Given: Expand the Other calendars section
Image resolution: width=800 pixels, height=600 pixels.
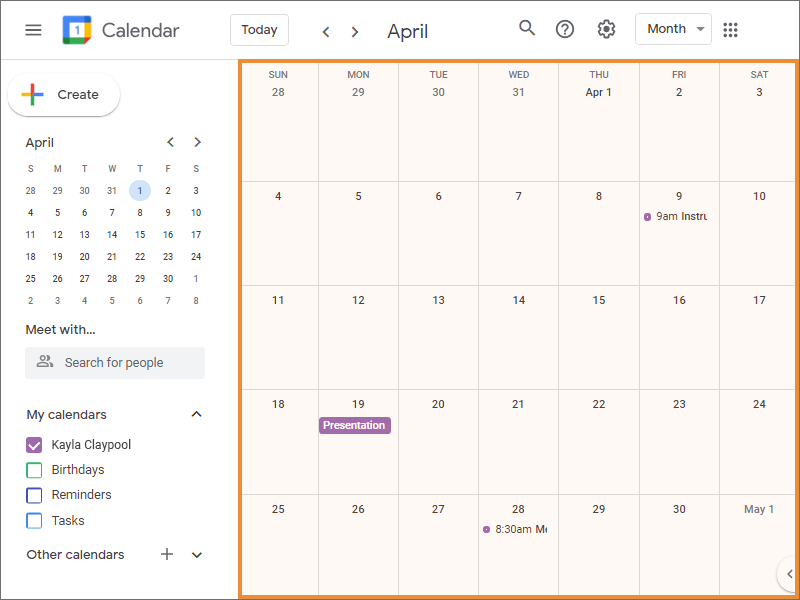Looking at the screenshot, I should [197, 554].
